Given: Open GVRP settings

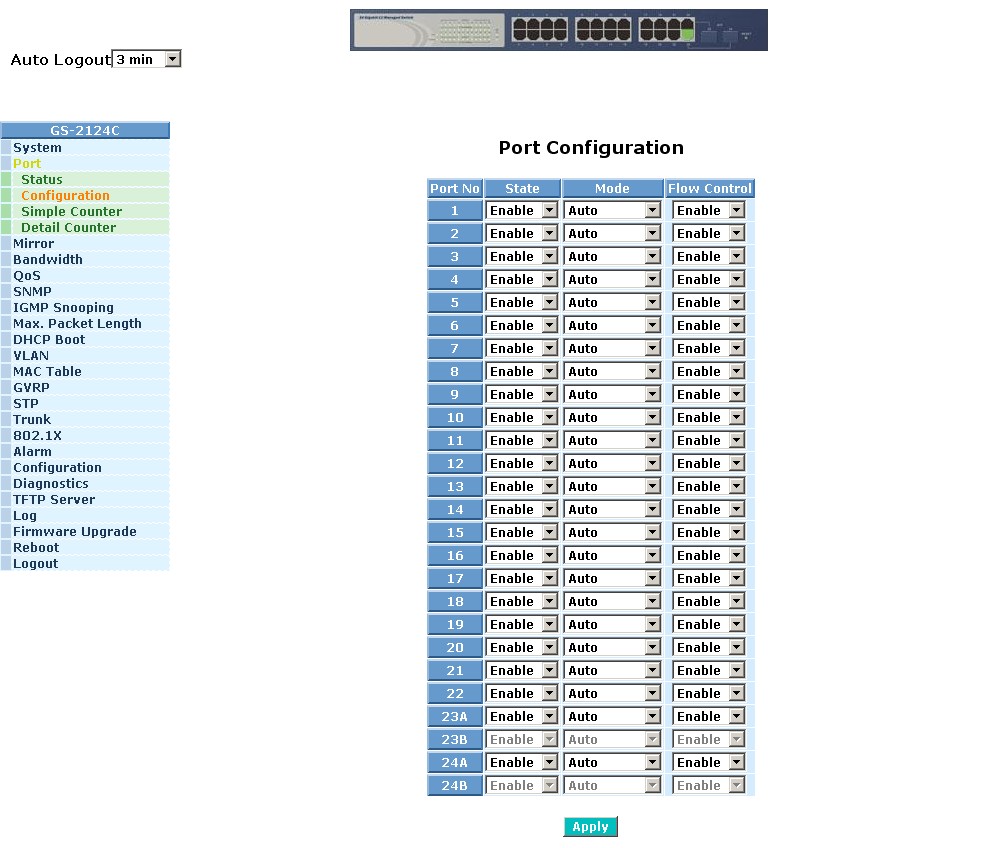Looking at the screenshot, I should coord(31,388).
